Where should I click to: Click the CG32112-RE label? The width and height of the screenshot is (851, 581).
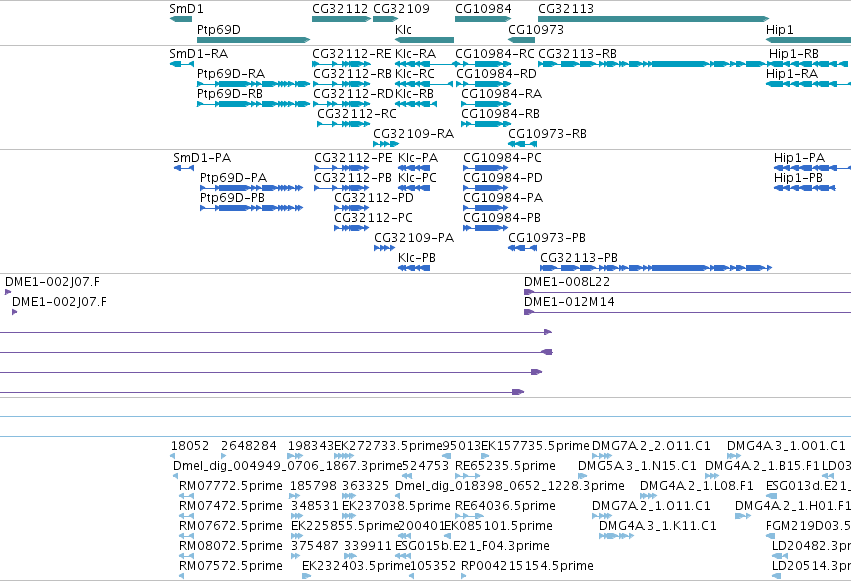(352, 54)
